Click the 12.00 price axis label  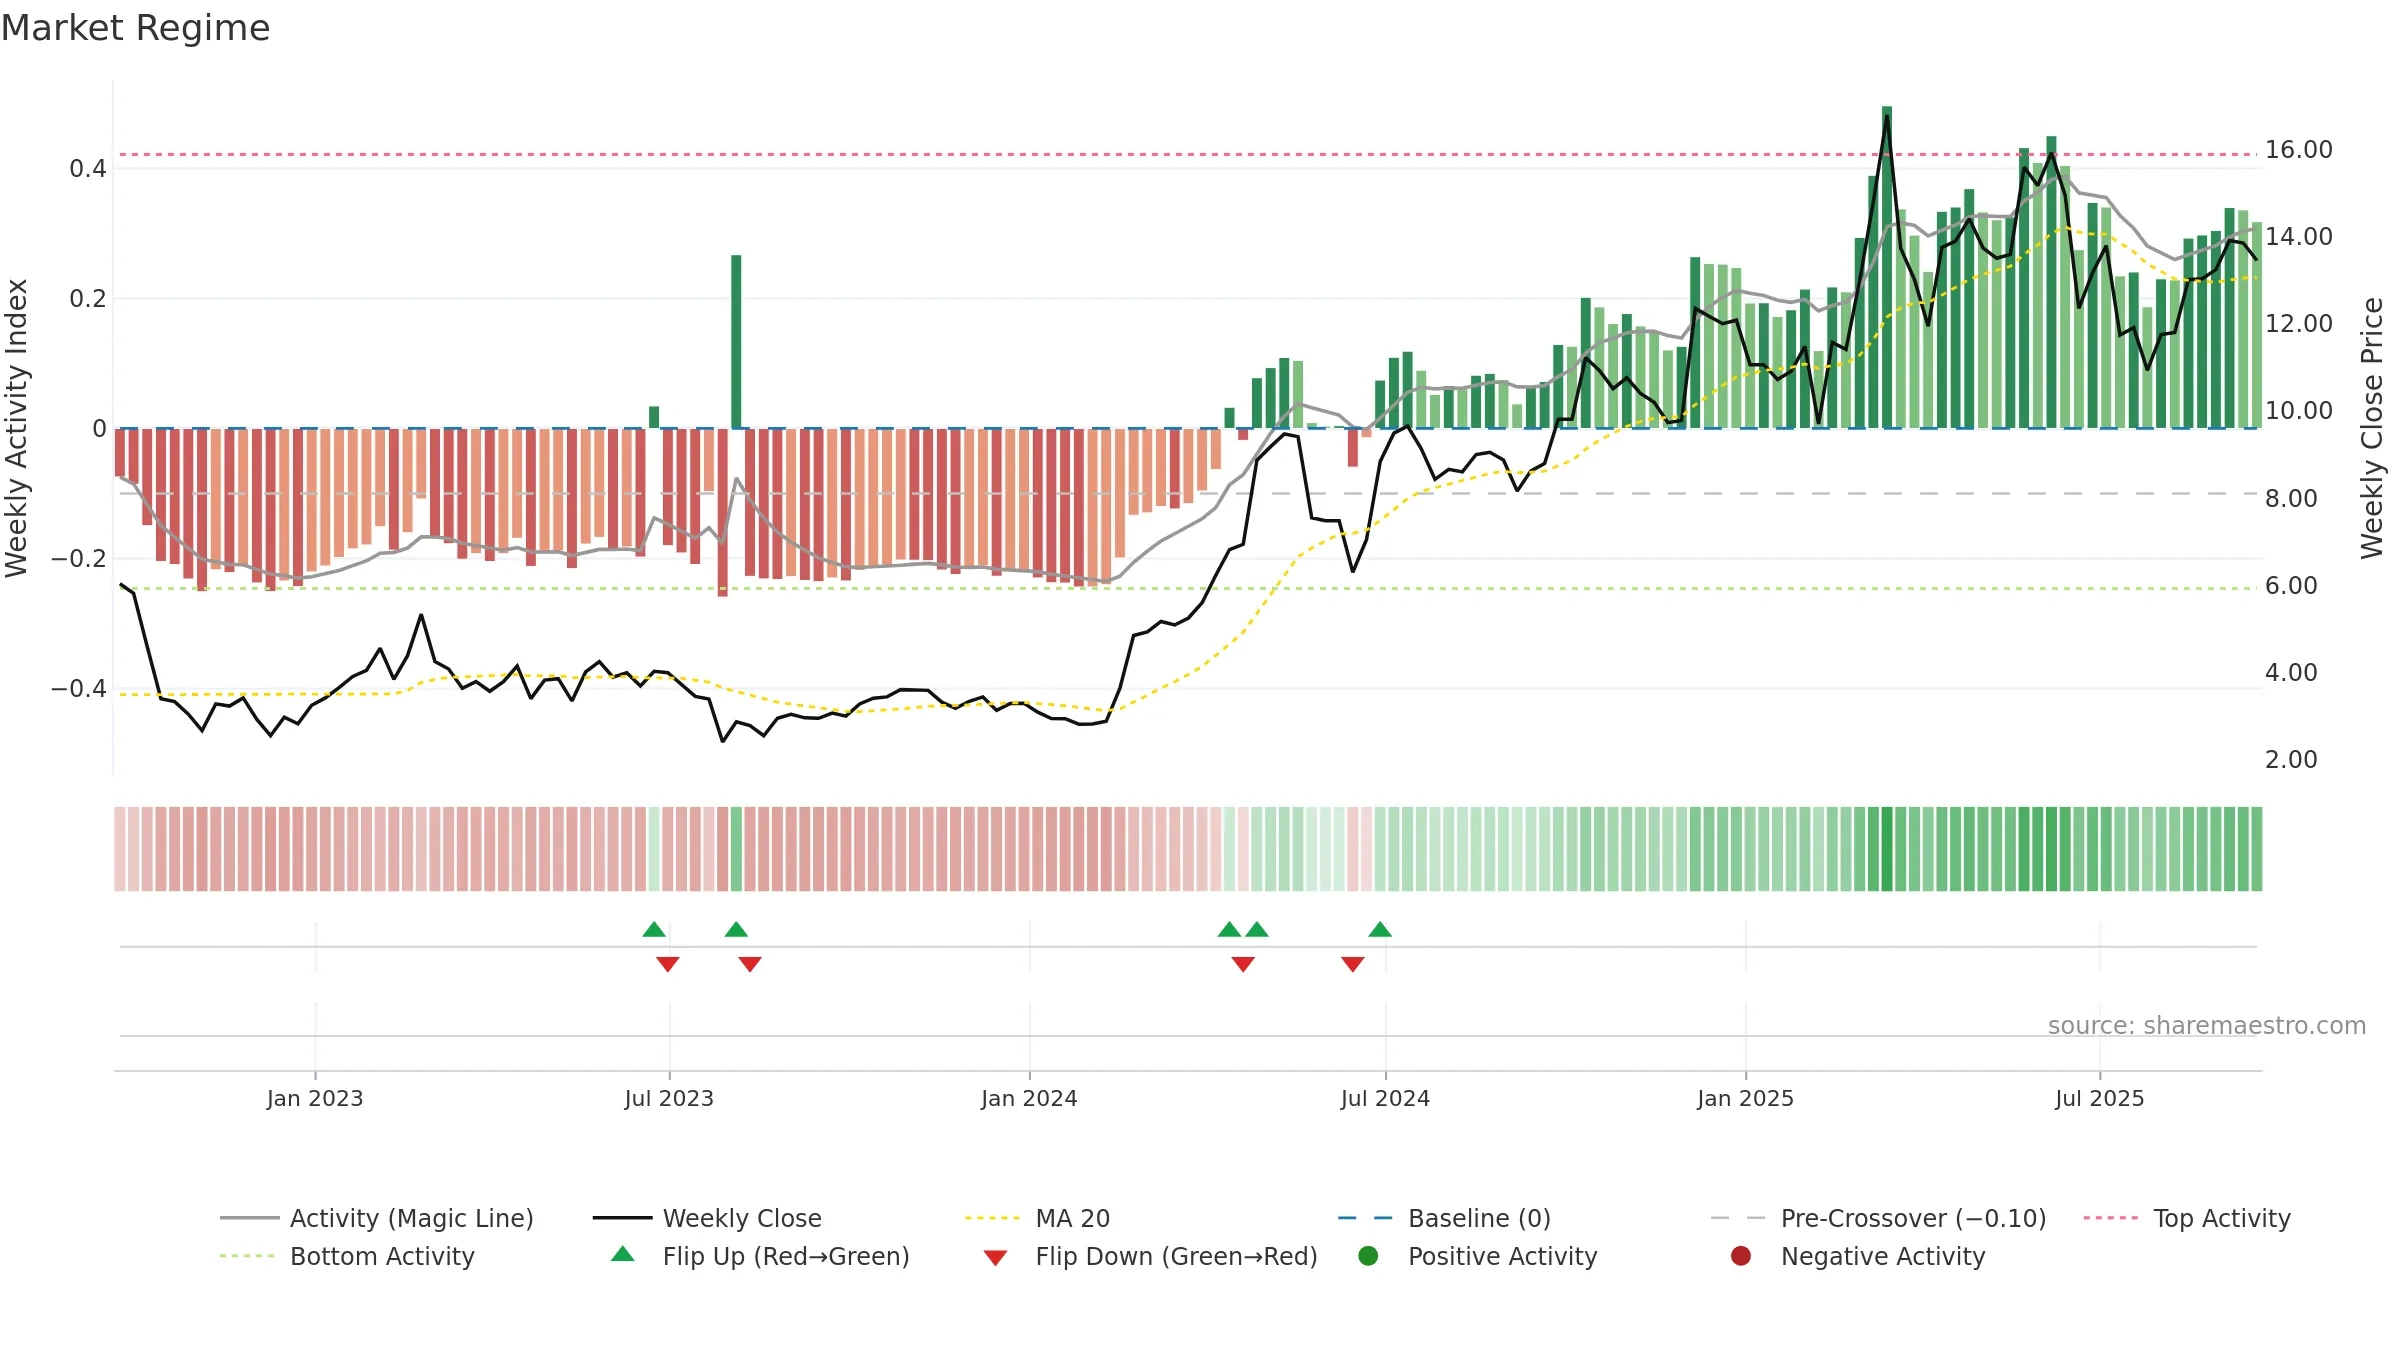[2299, 324]
